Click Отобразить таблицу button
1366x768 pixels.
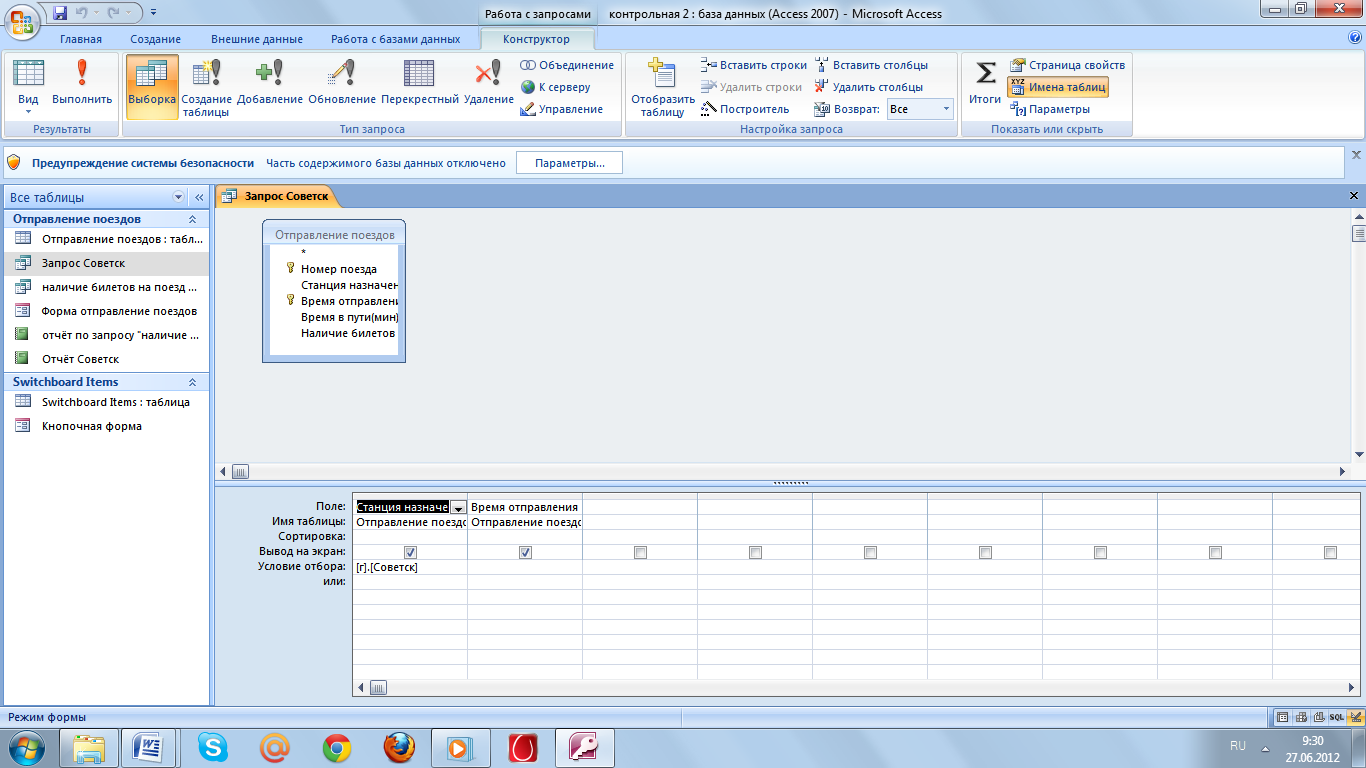coord(662,87)
